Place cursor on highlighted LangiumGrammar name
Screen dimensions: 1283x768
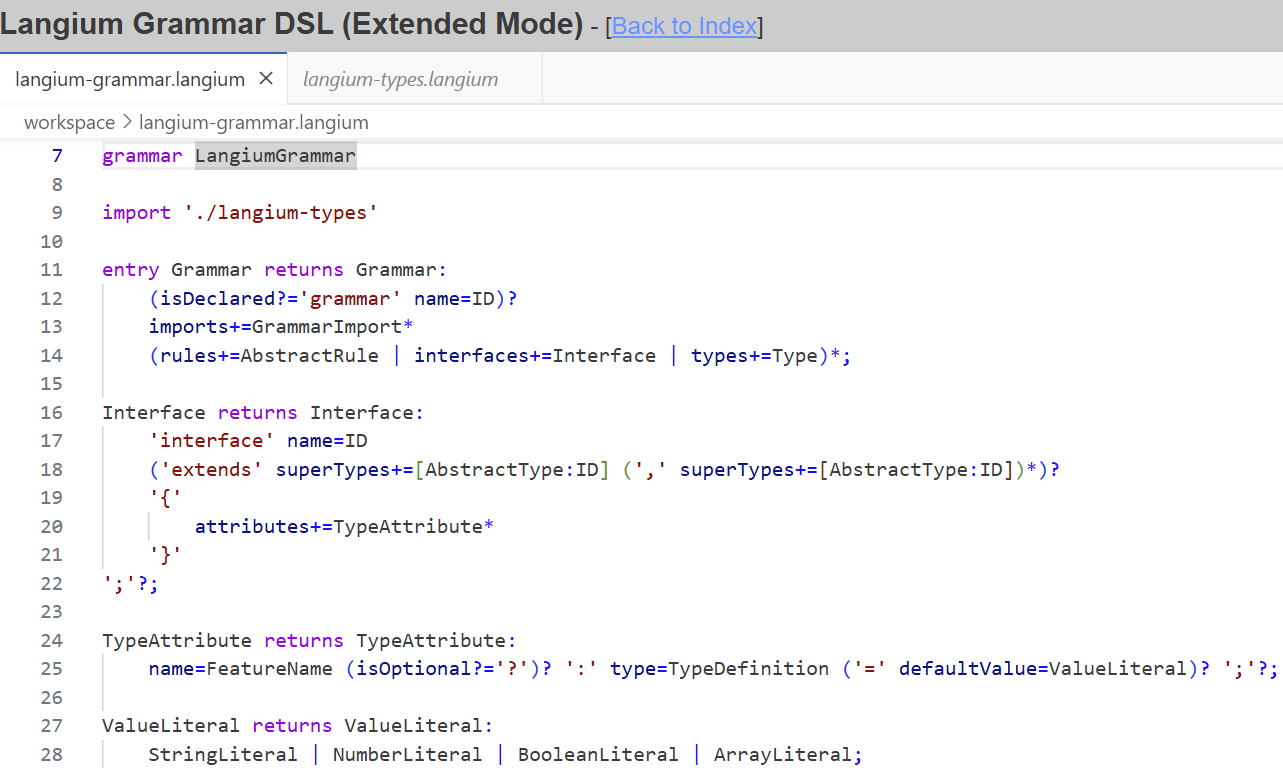point(275,156)
